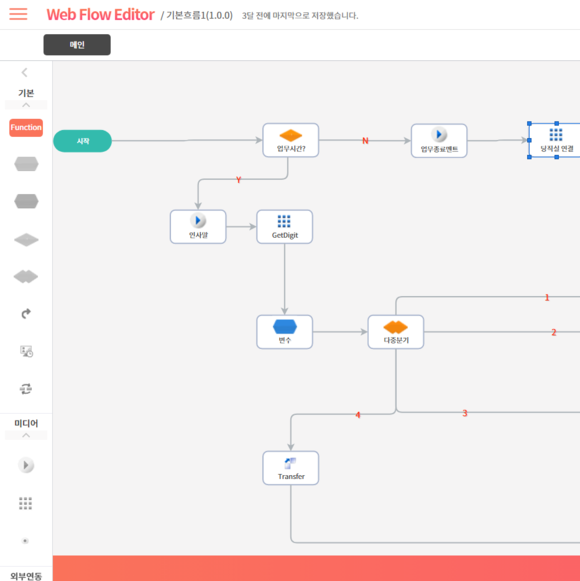This screenshot has width=580, height=581.
Task: Select the record dot palette icon
Action: pos(25,541)
